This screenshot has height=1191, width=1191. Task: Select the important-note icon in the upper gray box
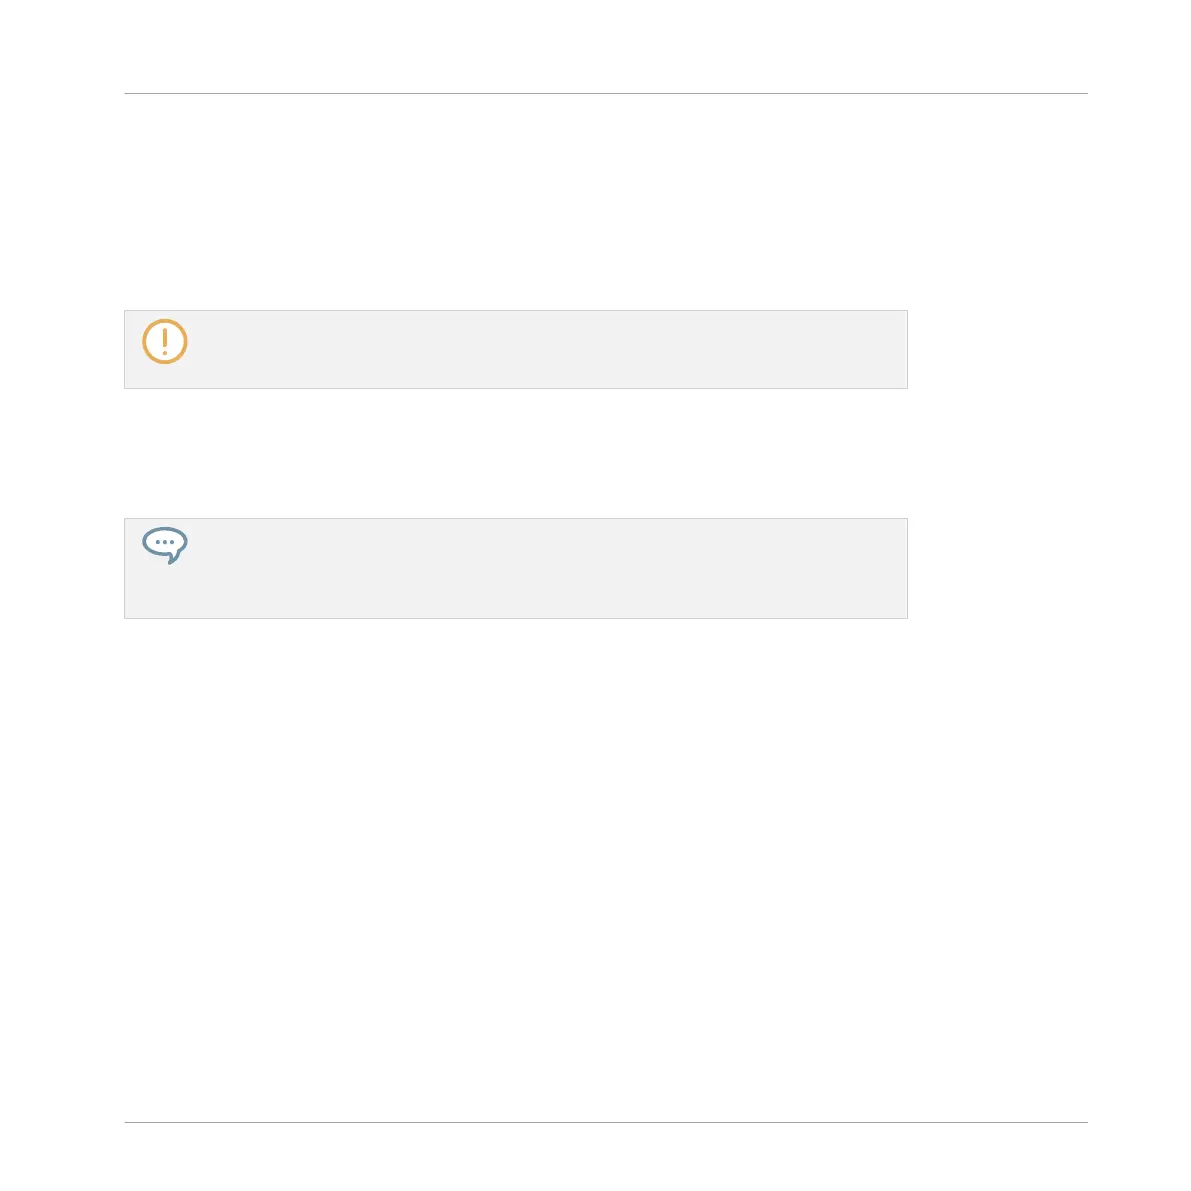pos(165,342)
